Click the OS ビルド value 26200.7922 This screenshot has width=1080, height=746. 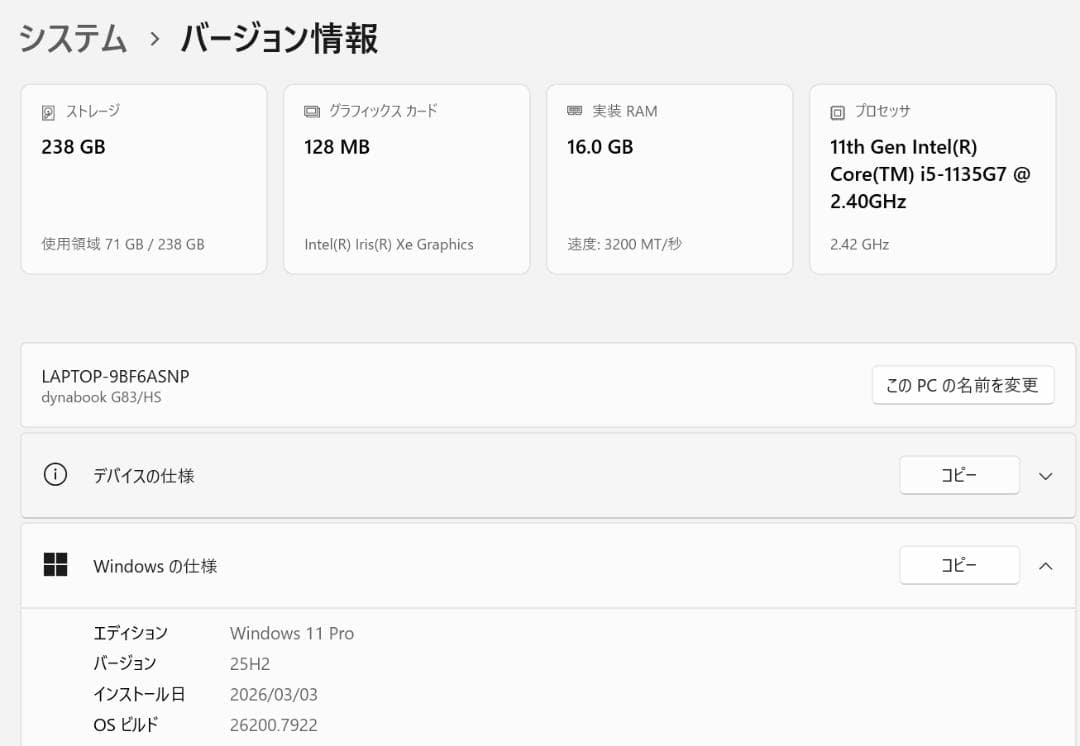pos(273,724)
